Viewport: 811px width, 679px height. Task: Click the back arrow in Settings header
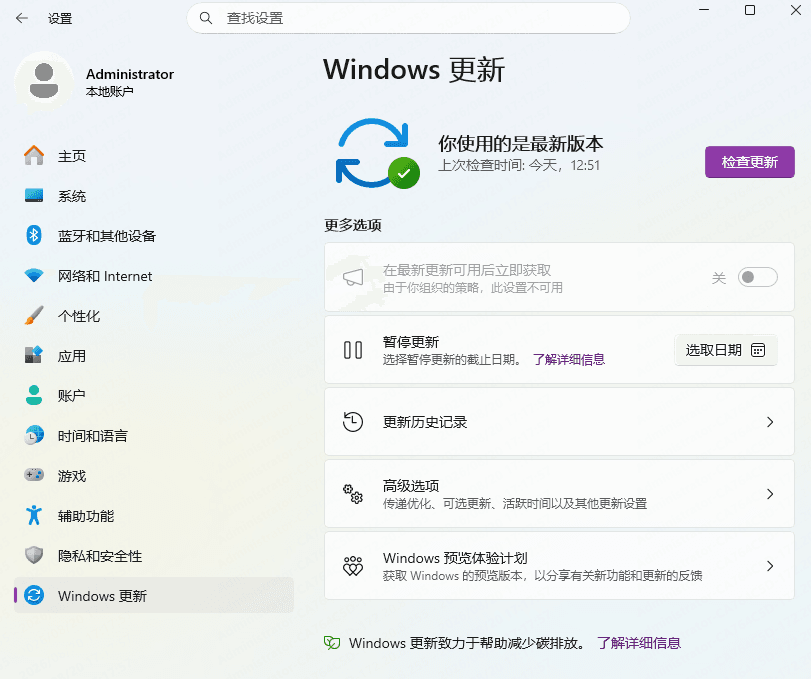click(x=22, y=19)
